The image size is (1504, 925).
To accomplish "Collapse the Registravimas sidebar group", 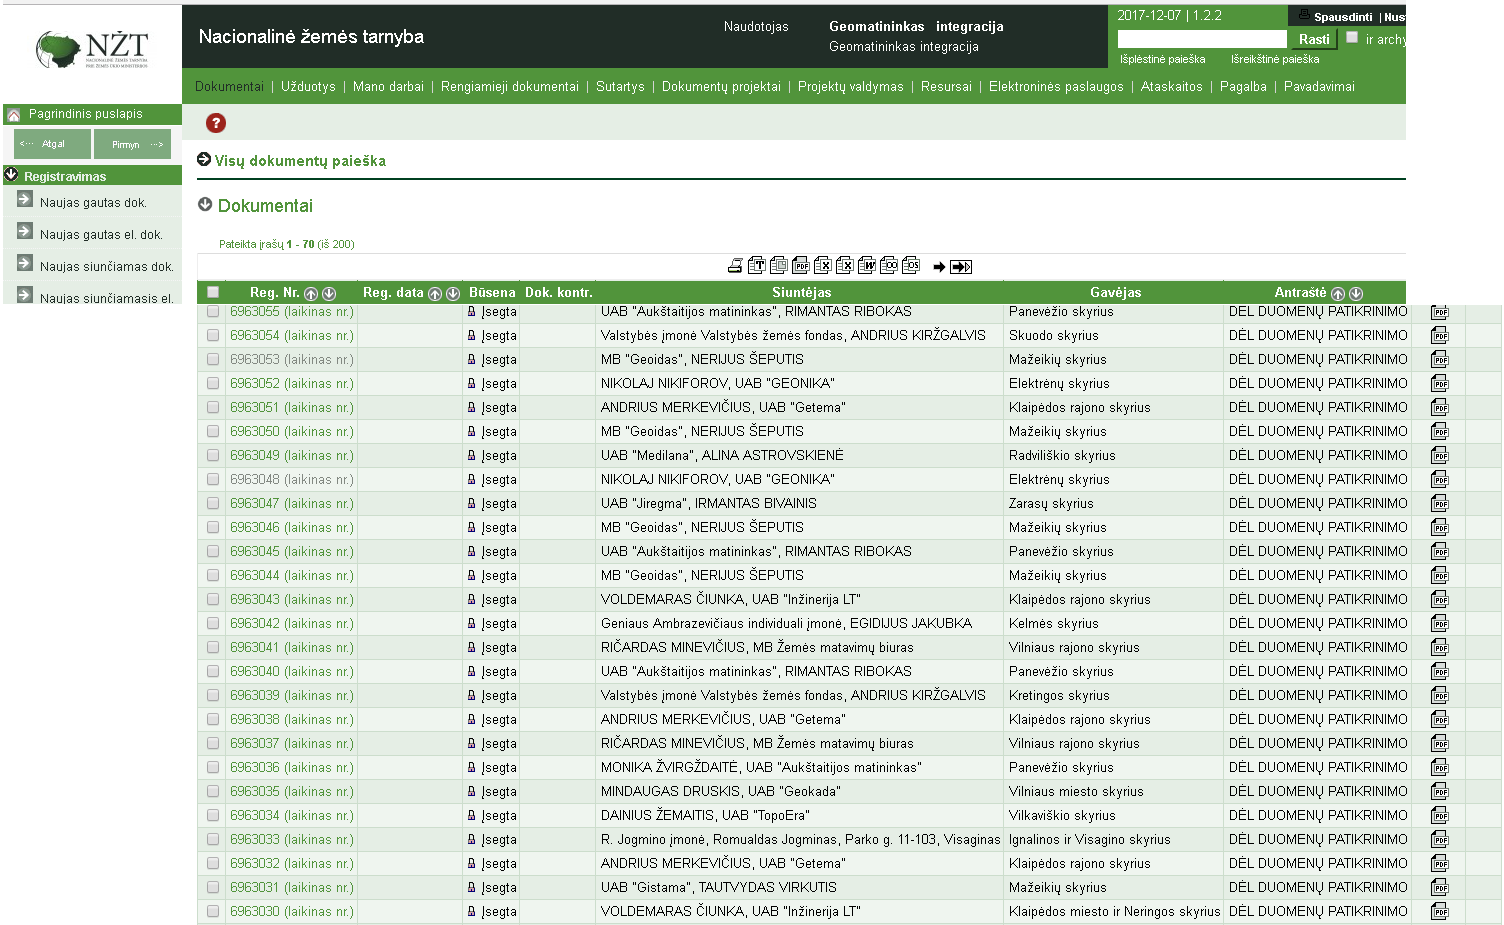I will tap(12, 175).
